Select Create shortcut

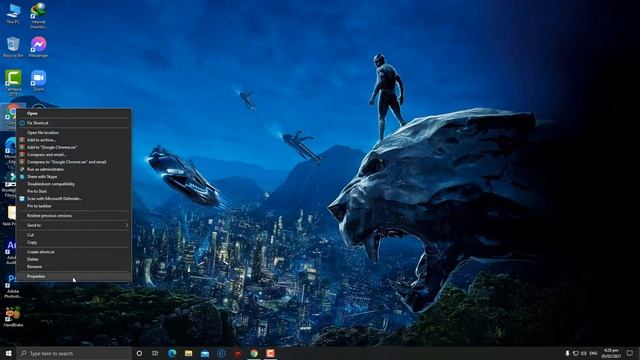[x=73, y=252]
